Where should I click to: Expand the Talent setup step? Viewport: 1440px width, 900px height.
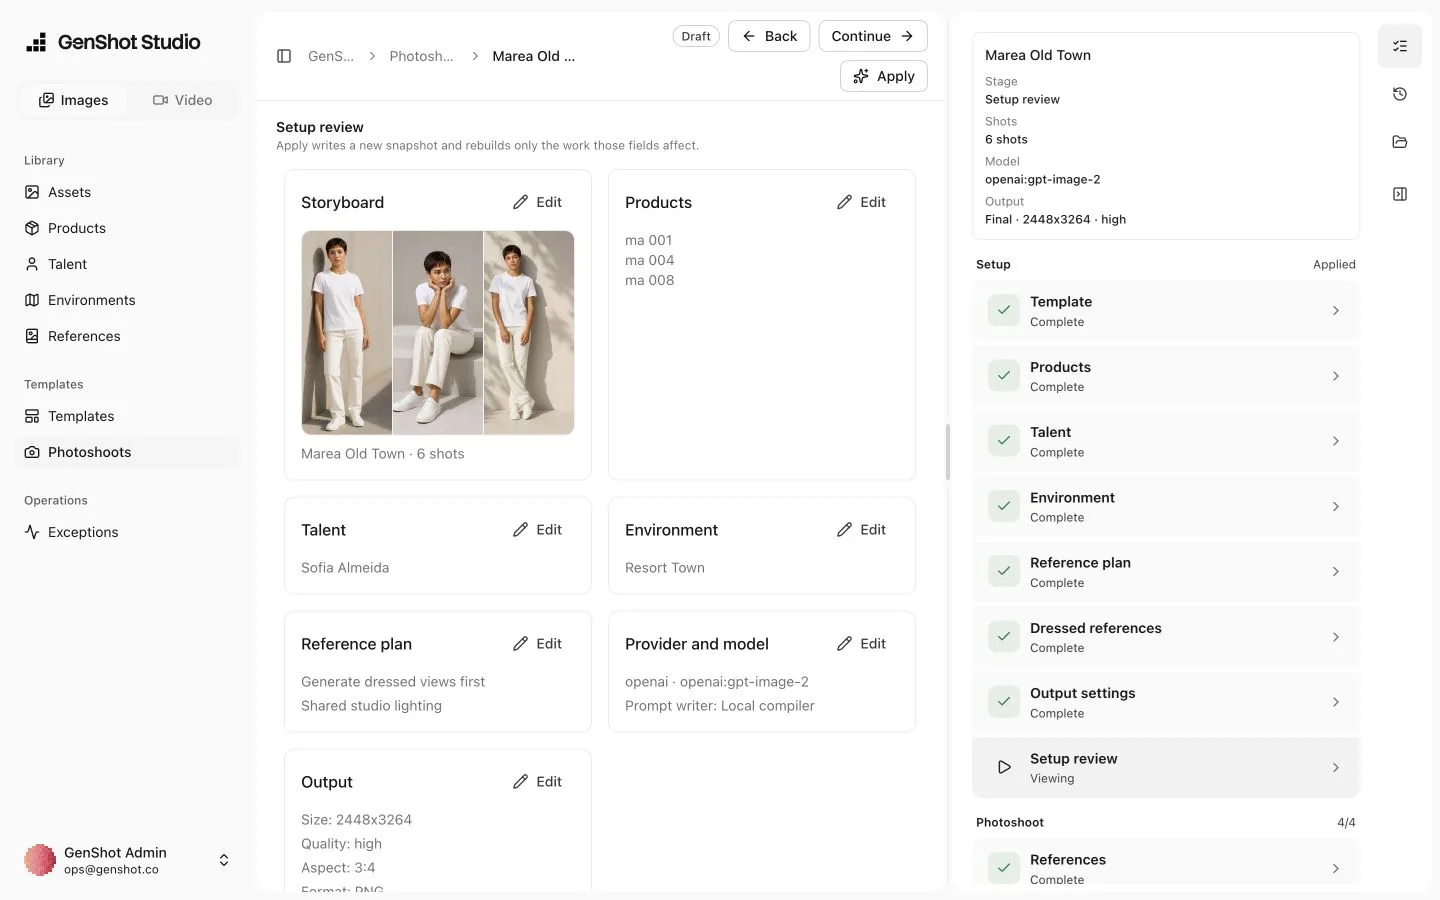(x=1166, y=441)
